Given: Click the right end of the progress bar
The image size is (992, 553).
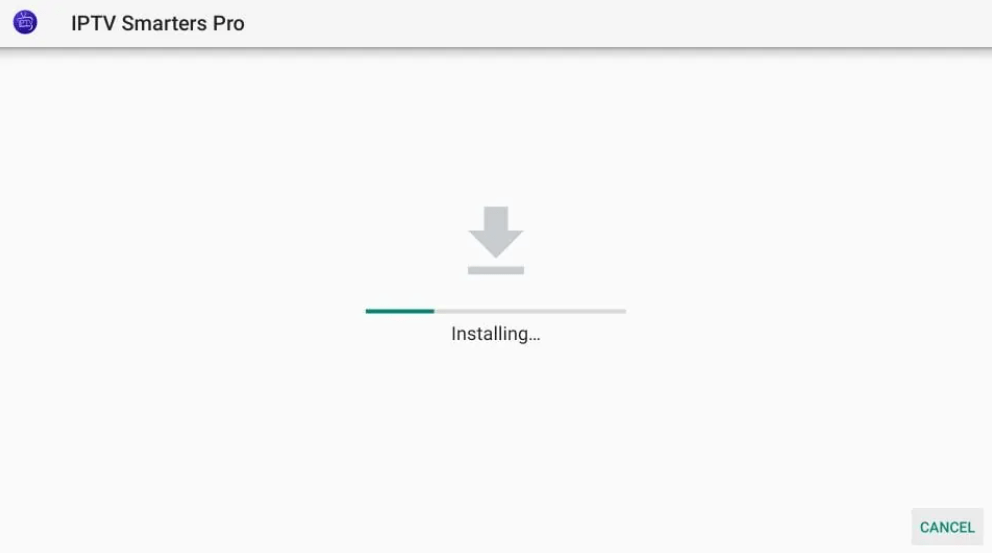Looking at the screenshot, I should [x=624, y=311].
